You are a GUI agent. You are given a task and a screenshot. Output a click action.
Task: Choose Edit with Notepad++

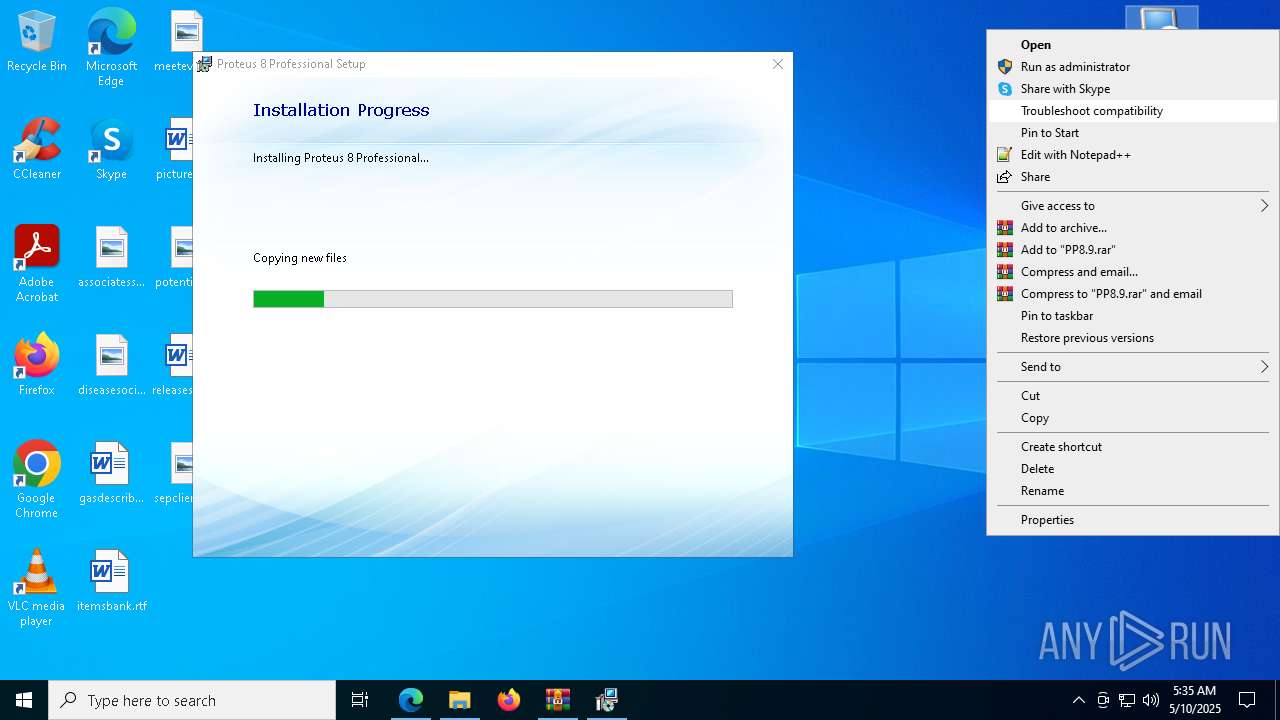[1132, 155]
